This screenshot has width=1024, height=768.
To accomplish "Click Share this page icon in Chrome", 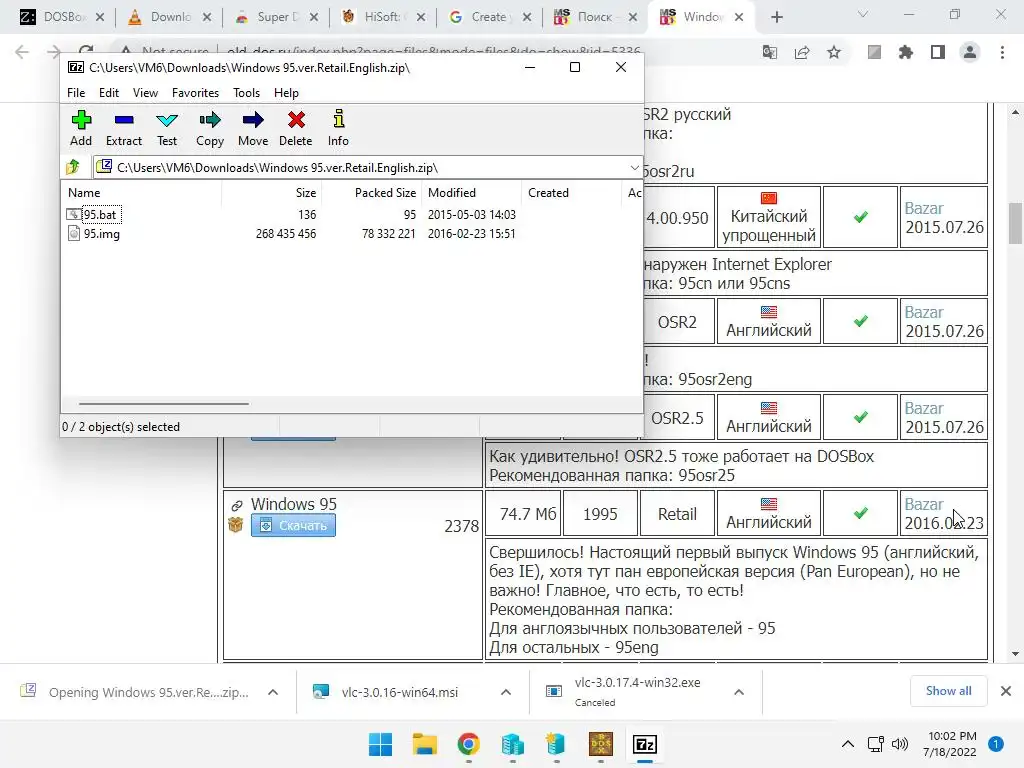I will coord(802,52).
